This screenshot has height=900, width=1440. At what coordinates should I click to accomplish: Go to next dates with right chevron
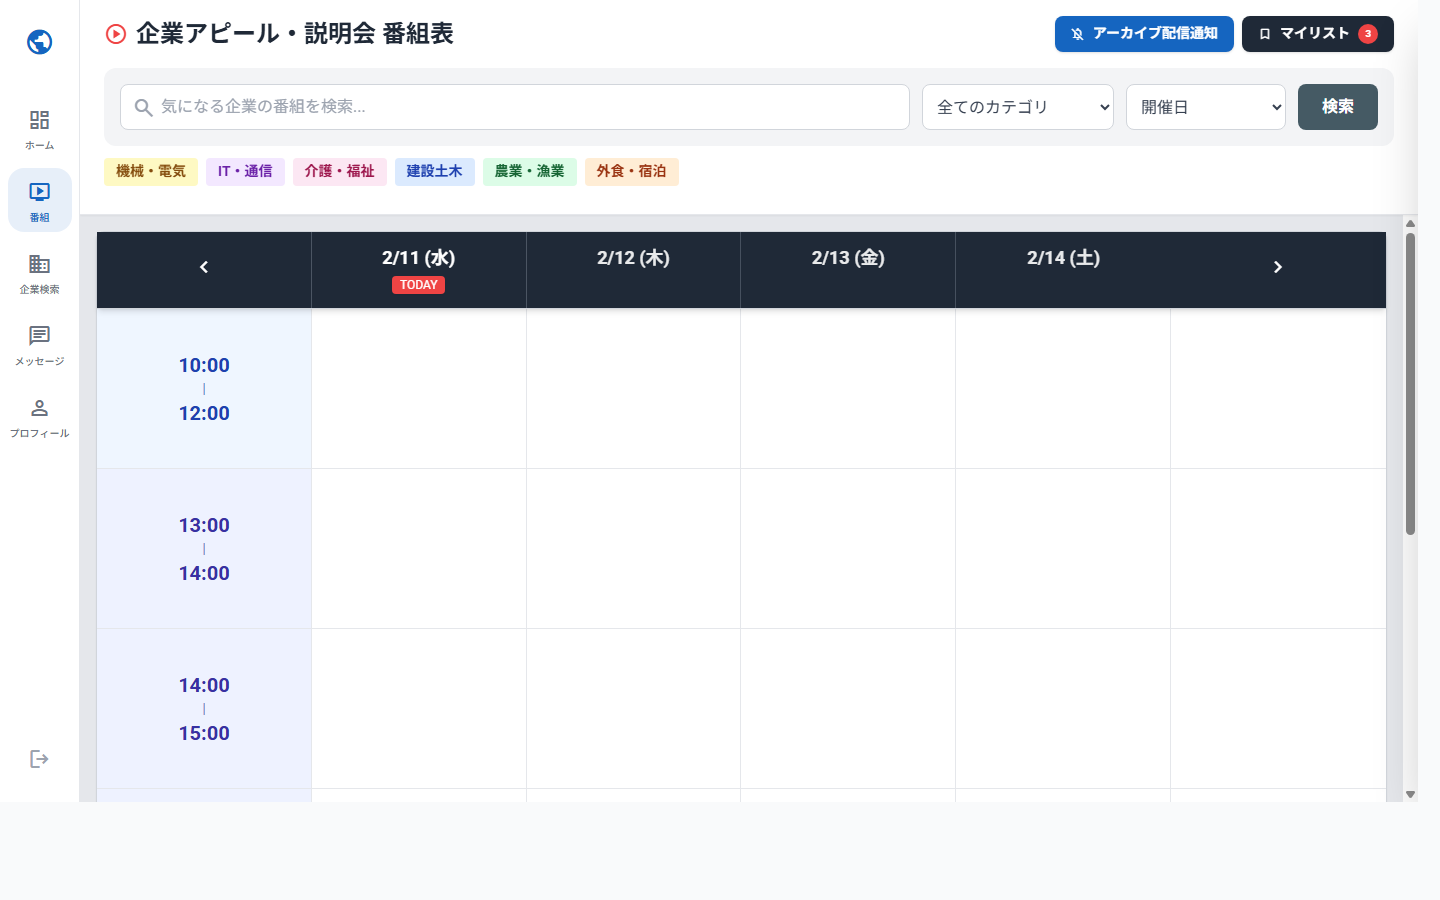pyautogui.click(x=1277, y=267)
